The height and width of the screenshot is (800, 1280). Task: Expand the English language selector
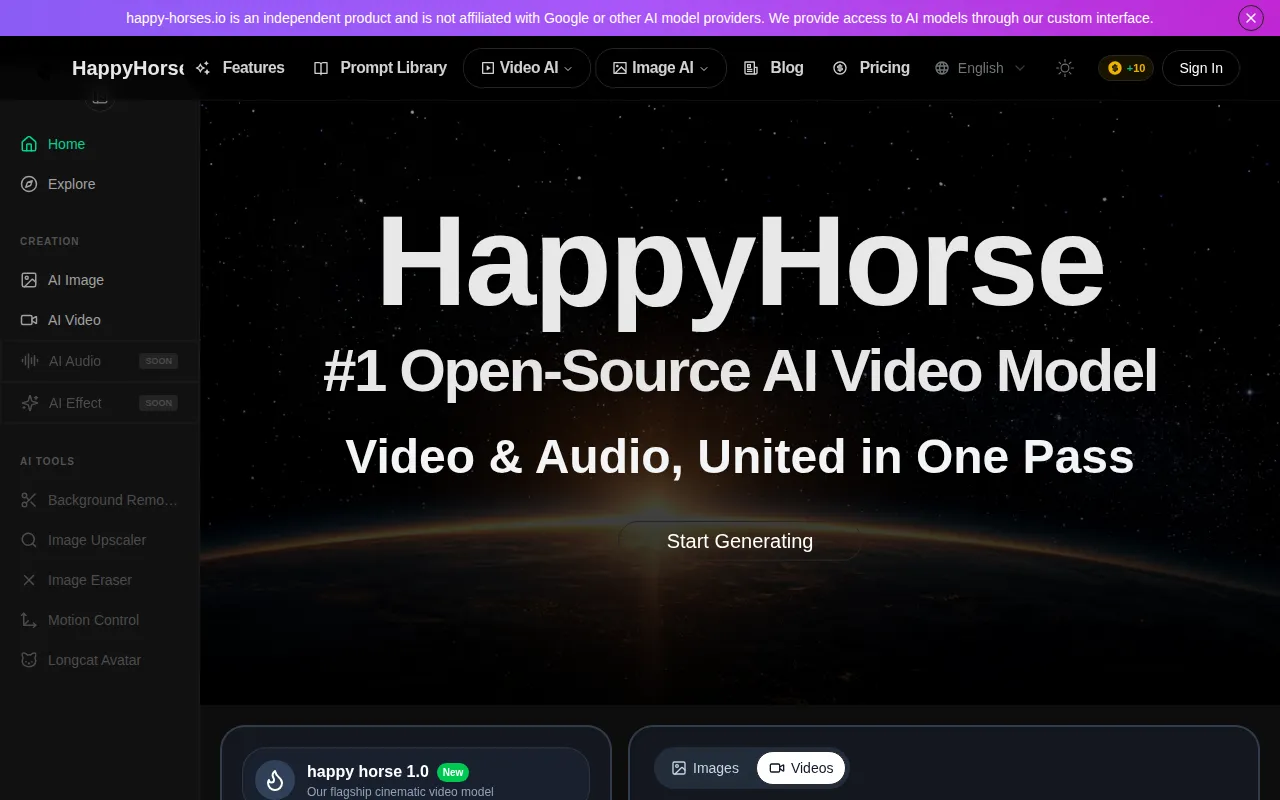(979, 68)
